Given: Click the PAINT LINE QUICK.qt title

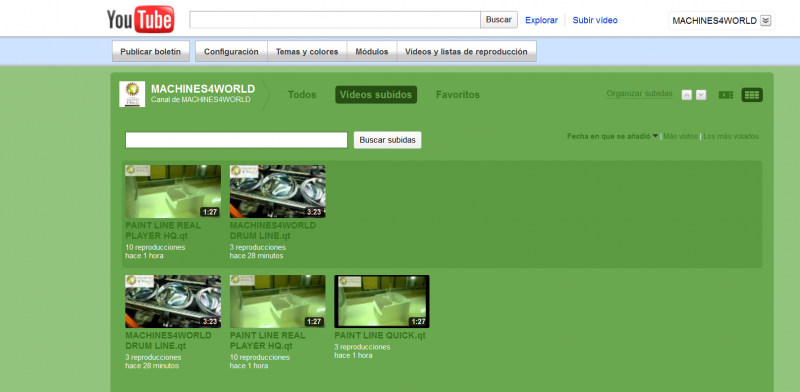Looking at the screenshot, I should [x=380, y=336].
